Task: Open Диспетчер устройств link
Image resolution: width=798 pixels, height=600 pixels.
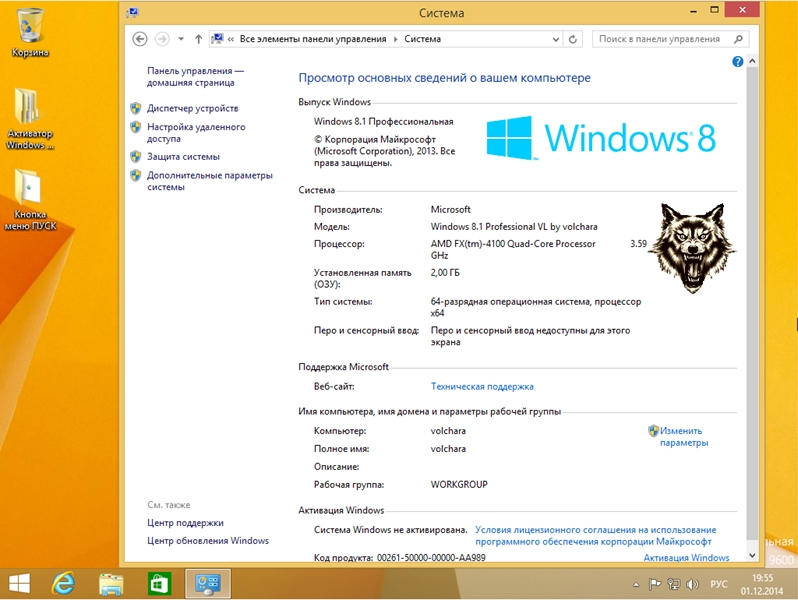Action: point(192,108)
